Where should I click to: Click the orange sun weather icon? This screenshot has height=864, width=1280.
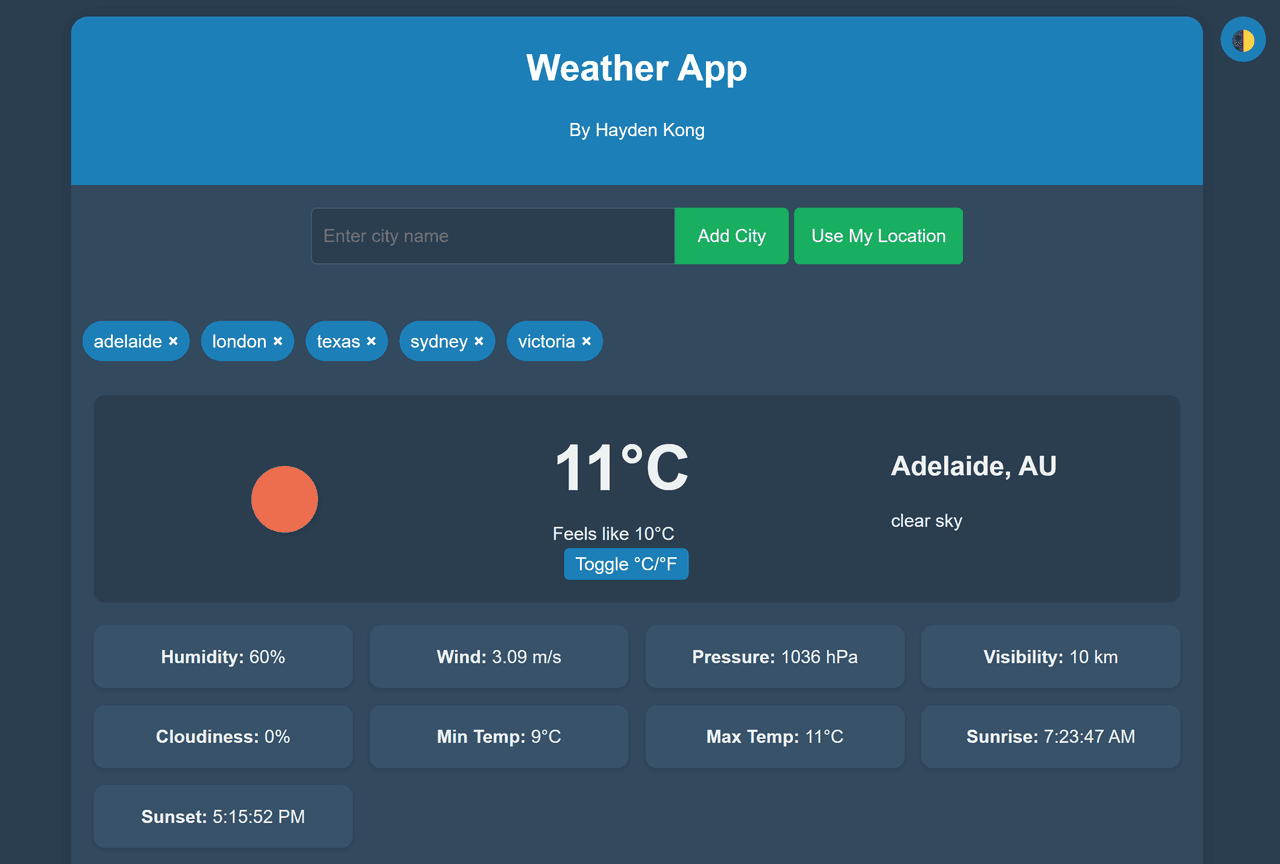coord(284,499)
